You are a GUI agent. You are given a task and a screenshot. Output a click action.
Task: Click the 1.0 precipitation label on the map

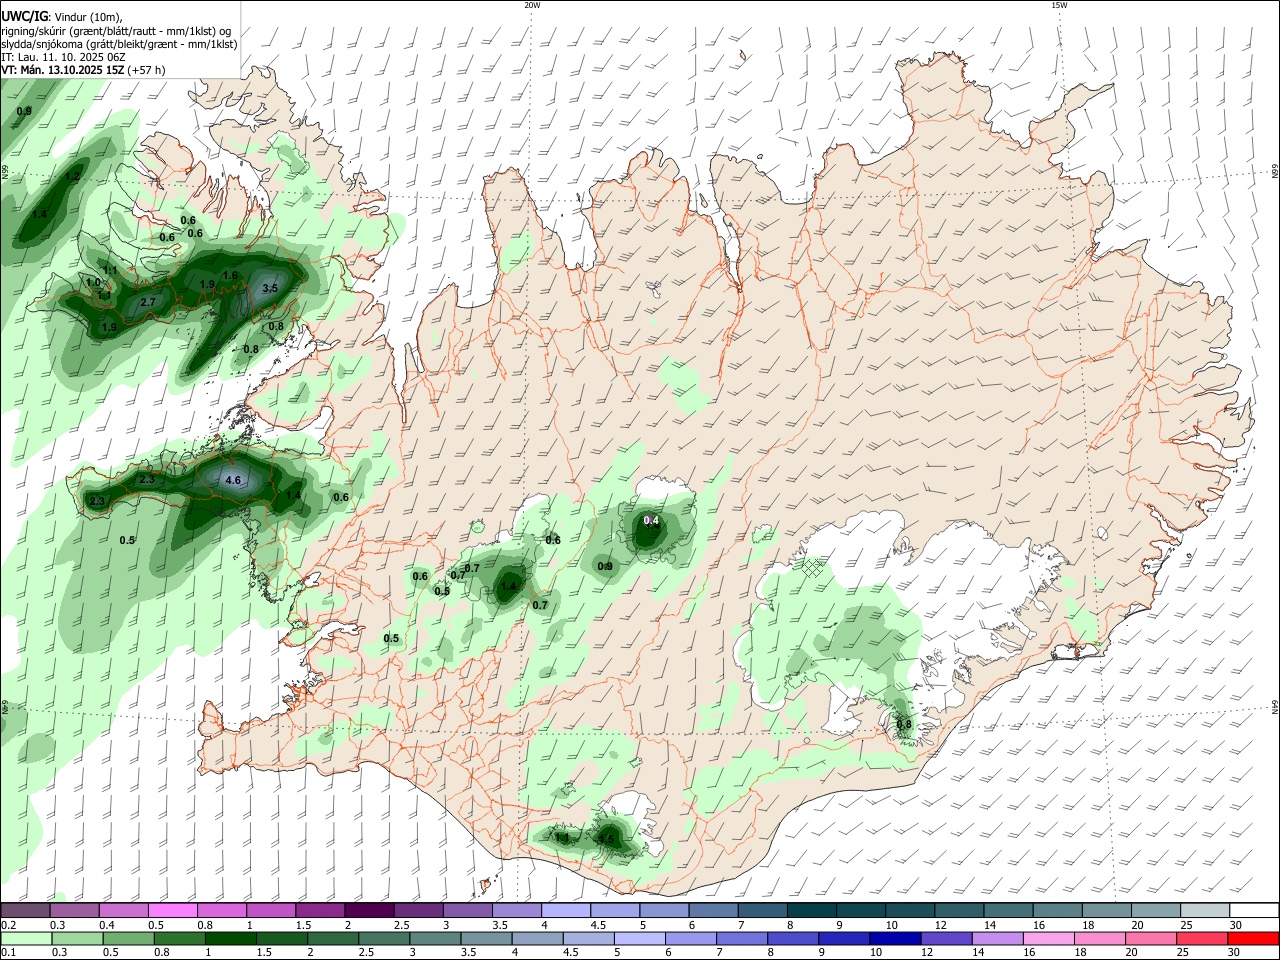click(93, 283)
